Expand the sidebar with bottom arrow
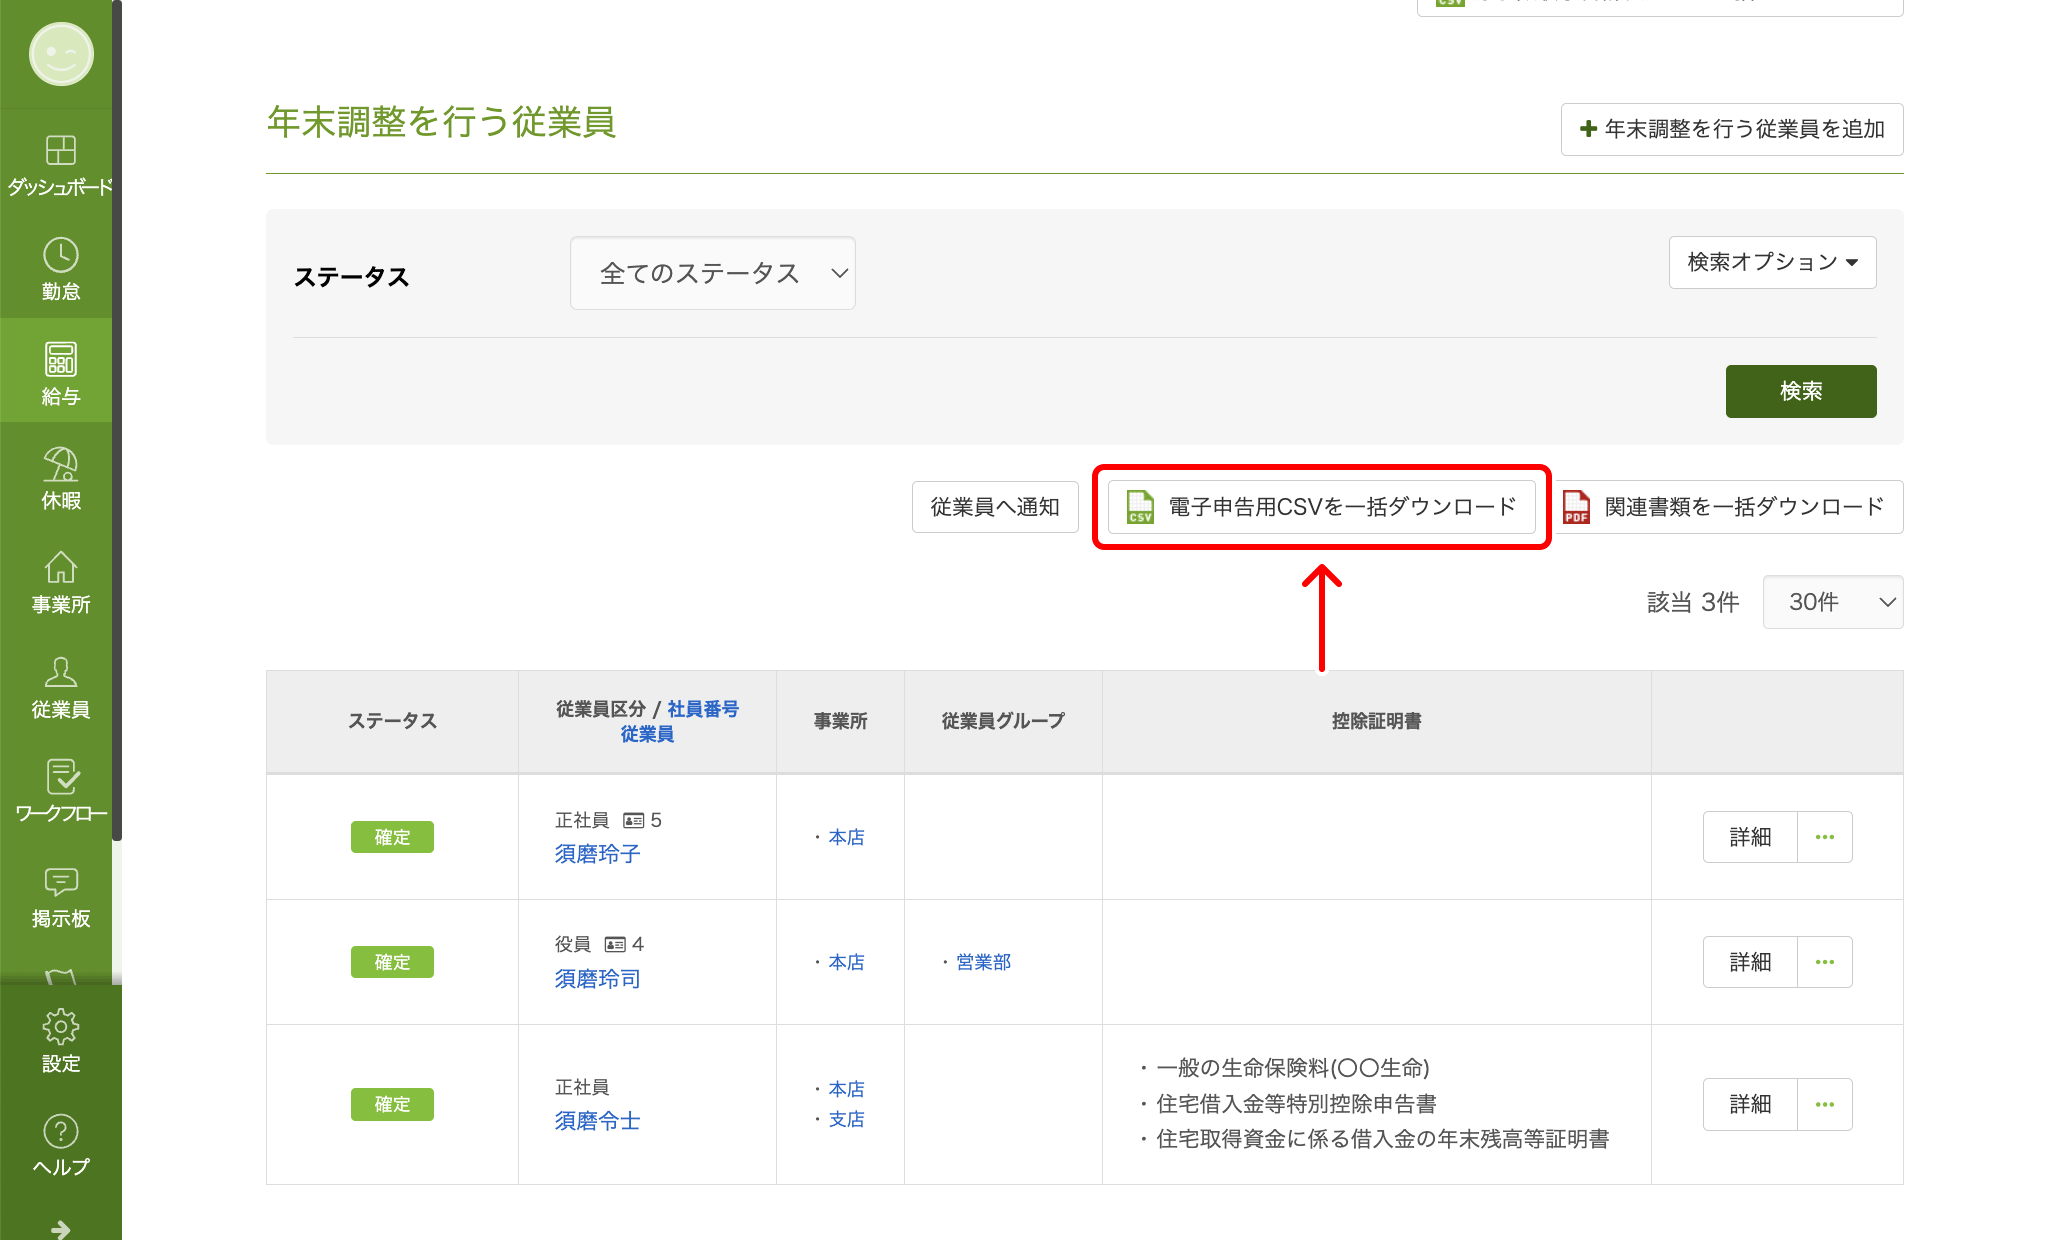The height and width of the screenshot is (1240, 2048). click(x=60, y=1228)
